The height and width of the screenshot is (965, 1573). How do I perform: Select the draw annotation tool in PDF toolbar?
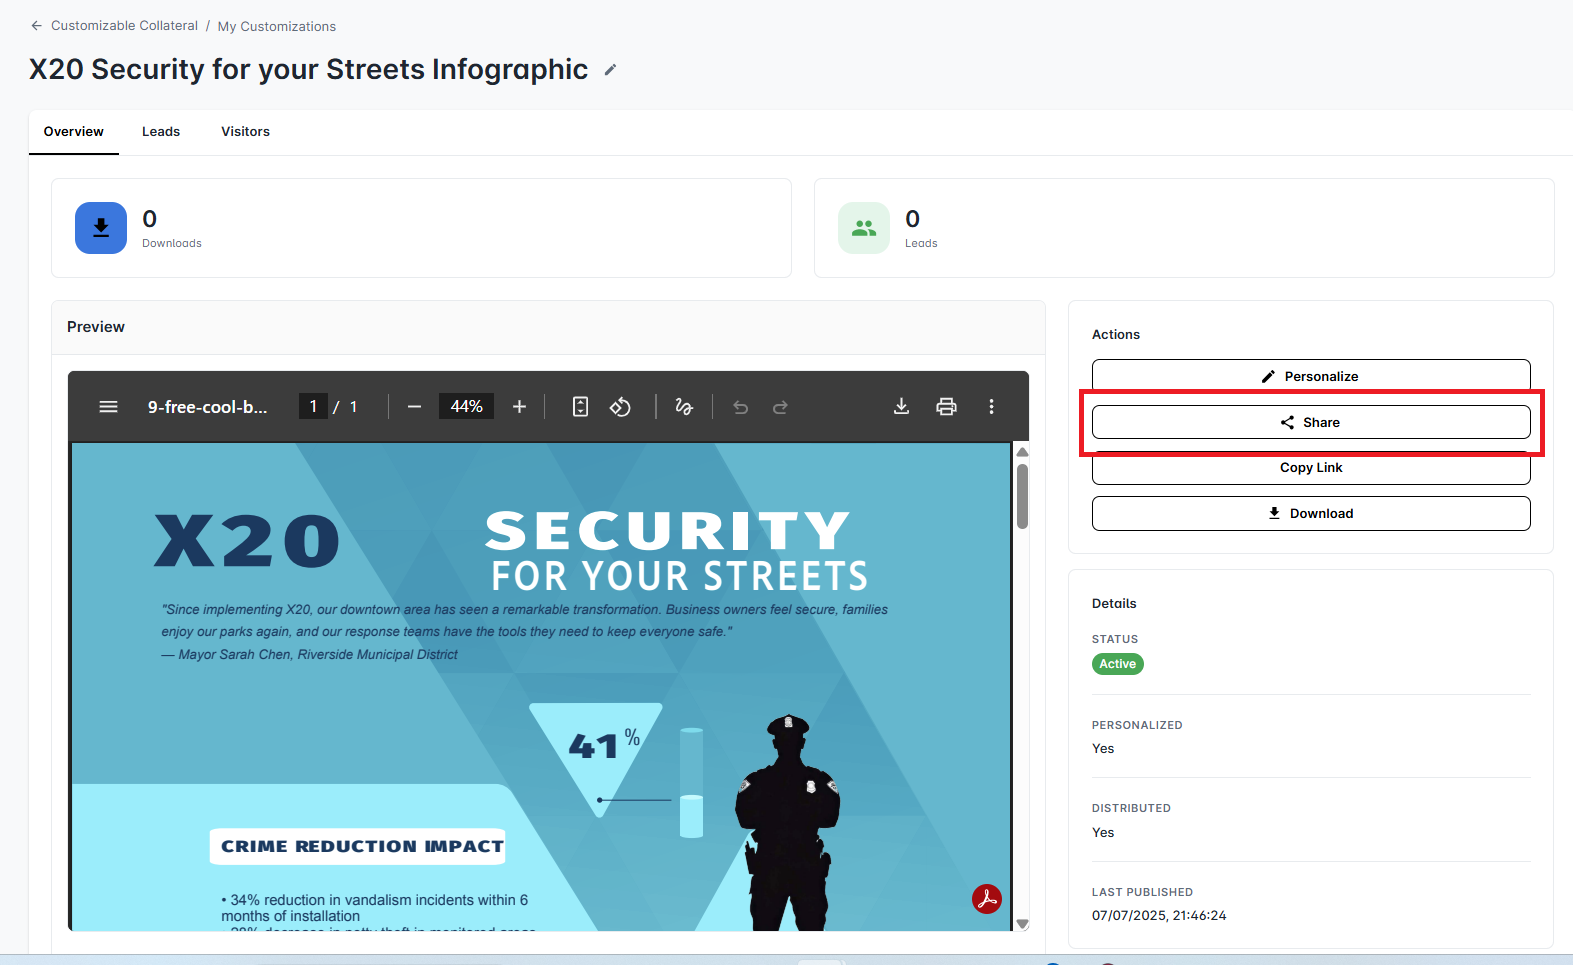pyautogui.click(x=684, y=407)
